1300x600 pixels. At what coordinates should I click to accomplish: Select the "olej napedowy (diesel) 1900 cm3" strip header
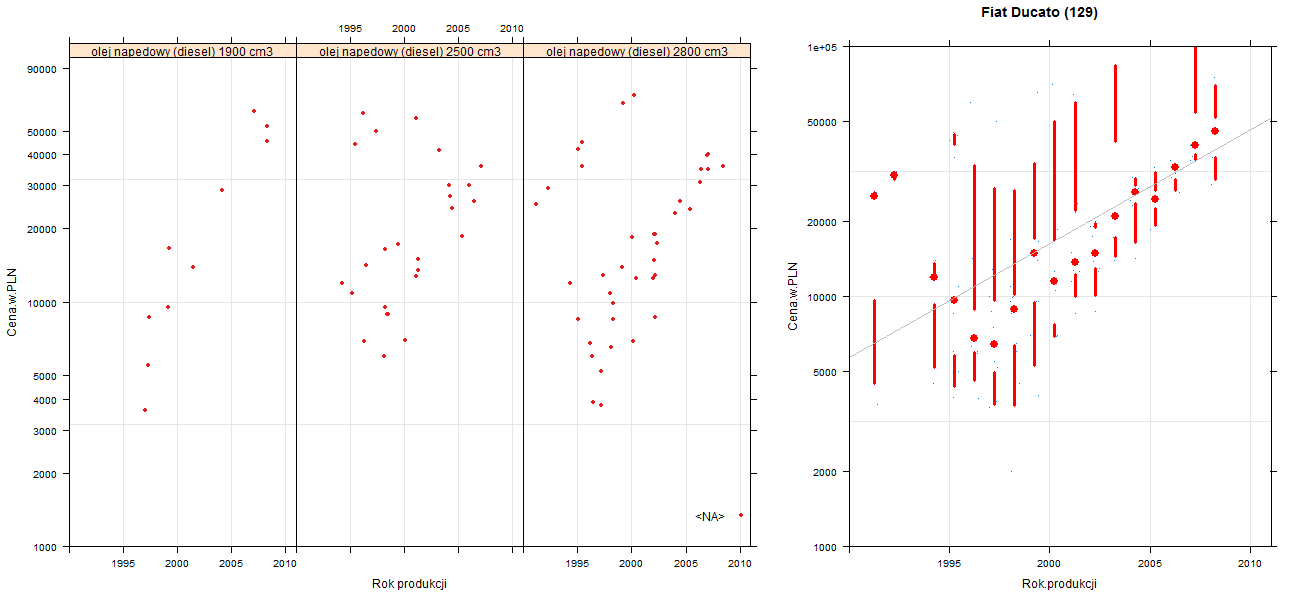(183, 51)
